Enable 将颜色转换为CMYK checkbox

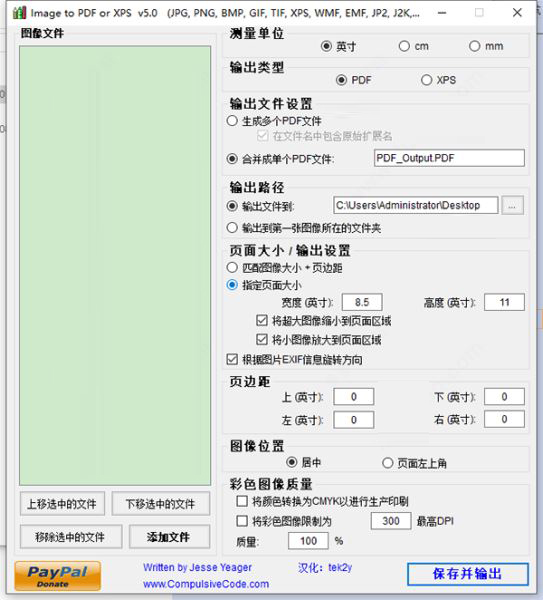click(242, 501)
